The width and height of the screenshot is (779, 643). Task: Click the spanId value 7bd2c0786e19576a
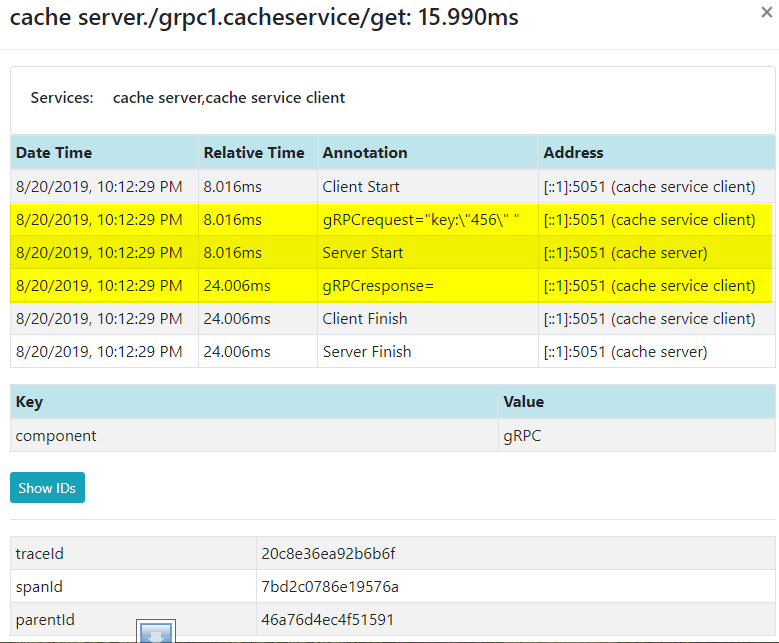[x=330, y=587]
